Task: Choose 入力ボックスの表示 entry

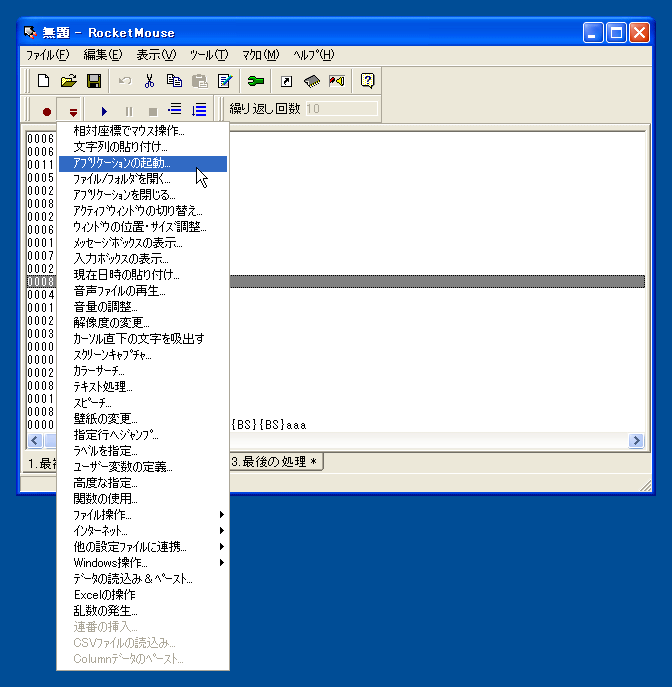Action: coord(143,259)
